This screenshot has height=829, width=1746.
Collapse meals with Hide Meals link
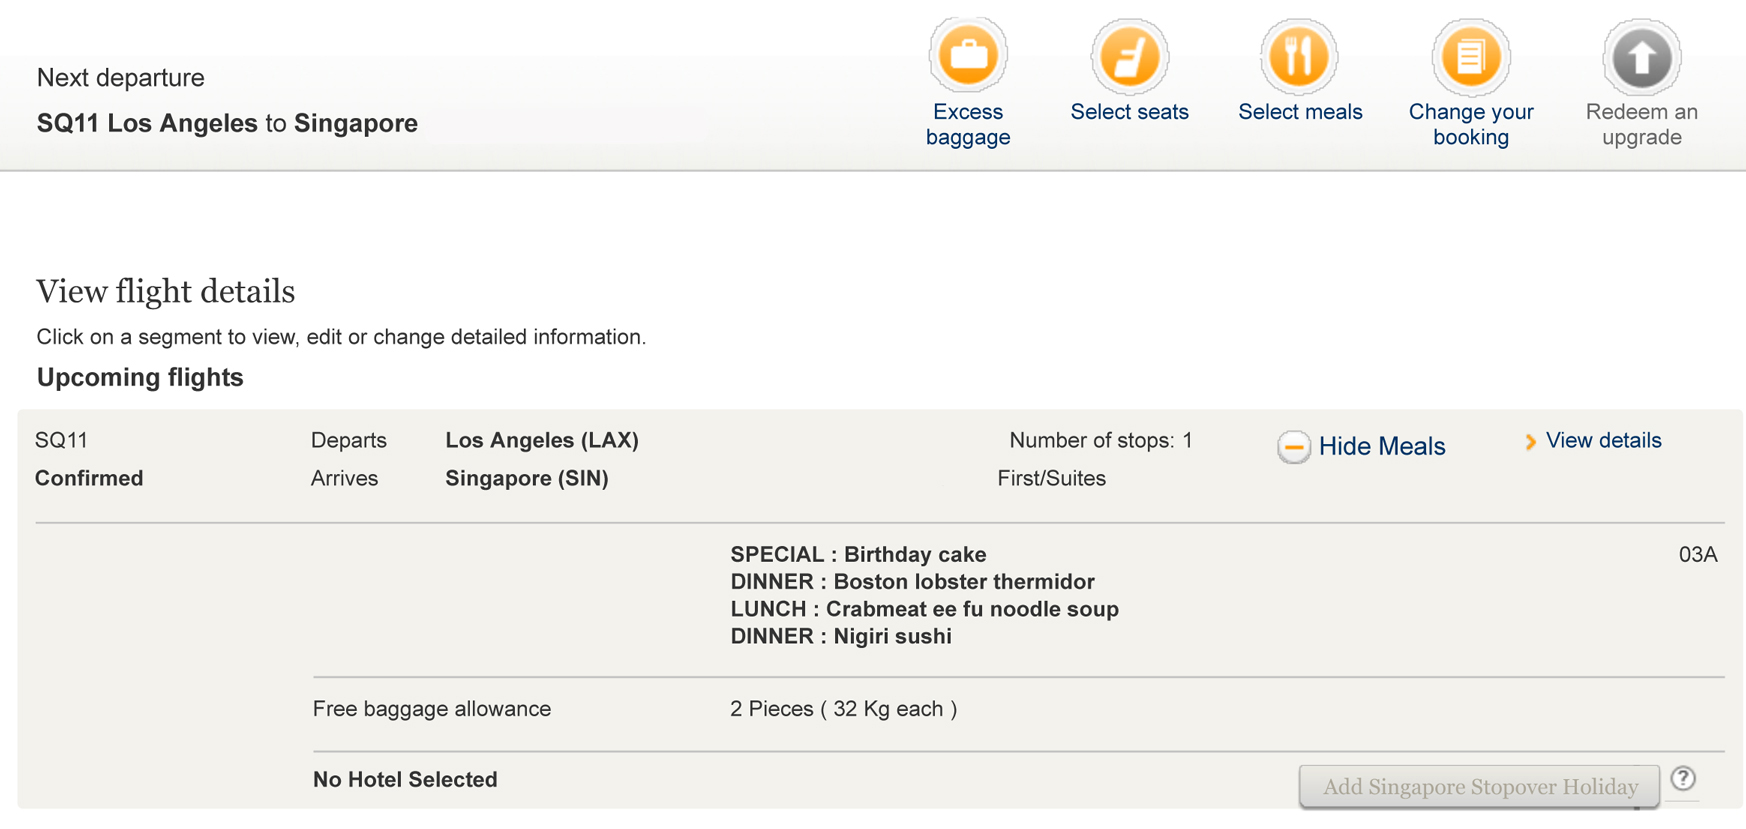point(1381,446)
